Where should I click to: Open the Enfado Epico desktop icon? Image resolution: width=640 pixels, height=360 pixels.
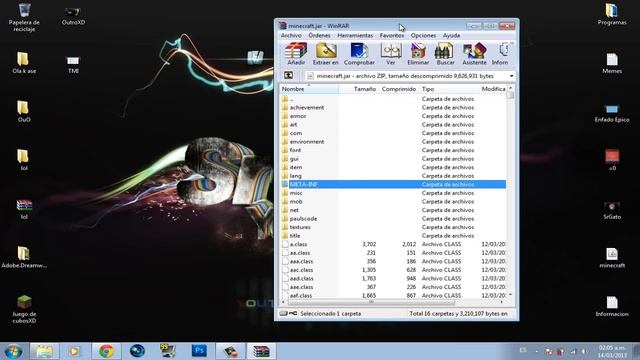[612, 113]
